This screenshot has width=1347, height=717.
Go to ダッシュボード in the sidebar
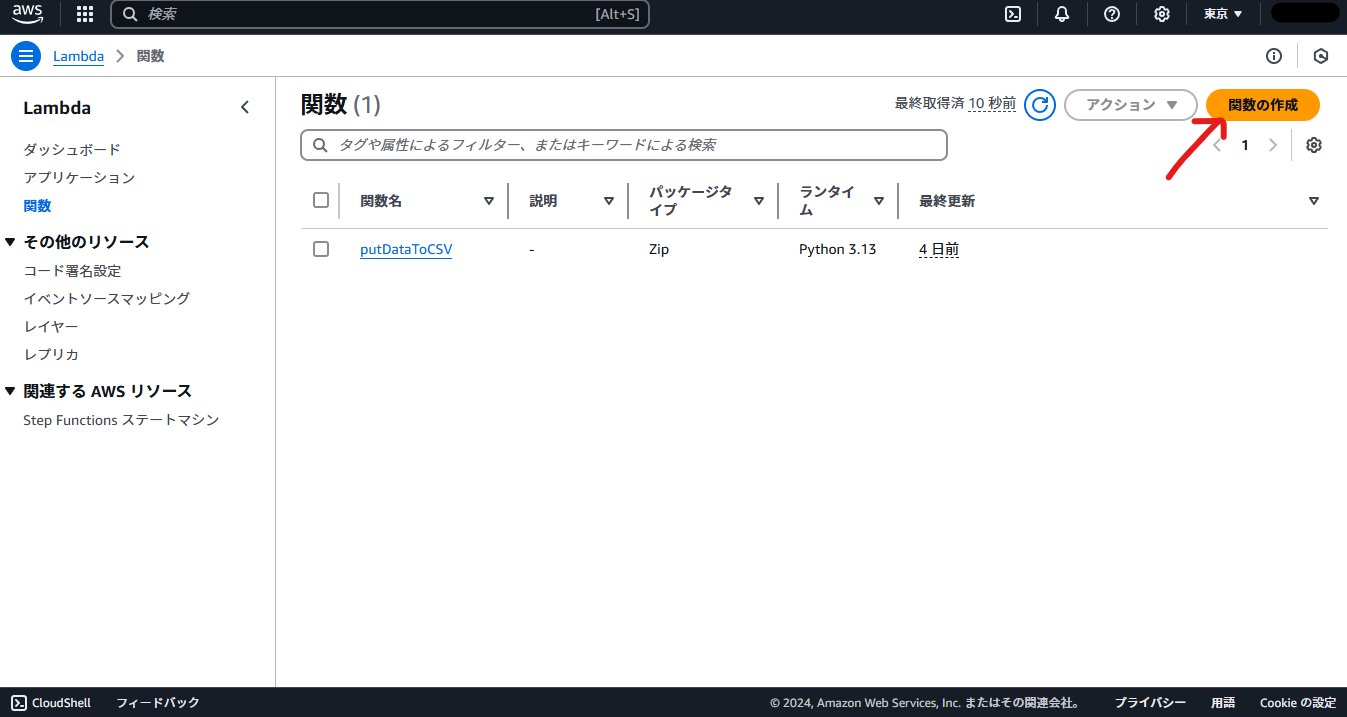[71, 149]
